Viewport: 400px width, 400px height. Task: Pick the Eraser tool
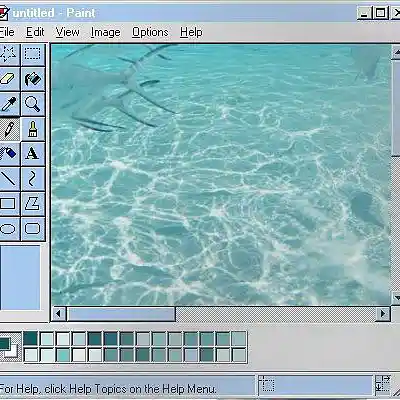(x=8, y=79)
